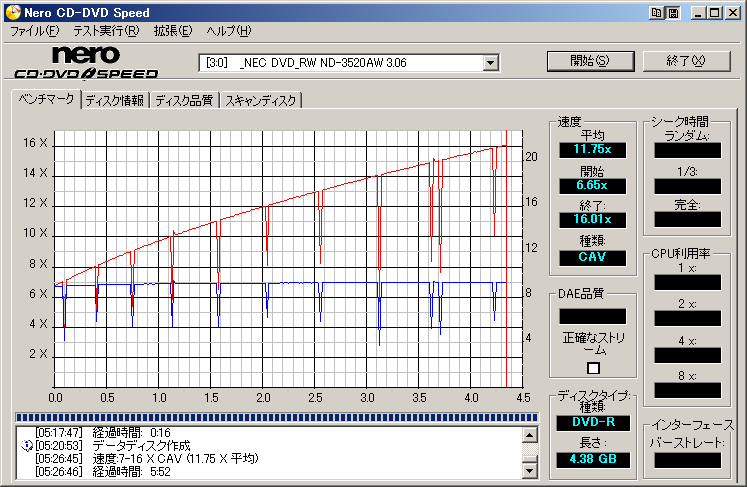The height and width of the screenshot is (487, 747).
Task: Click the disc icon beside the データディスク作成 log entry
Action: coord(27,446)
